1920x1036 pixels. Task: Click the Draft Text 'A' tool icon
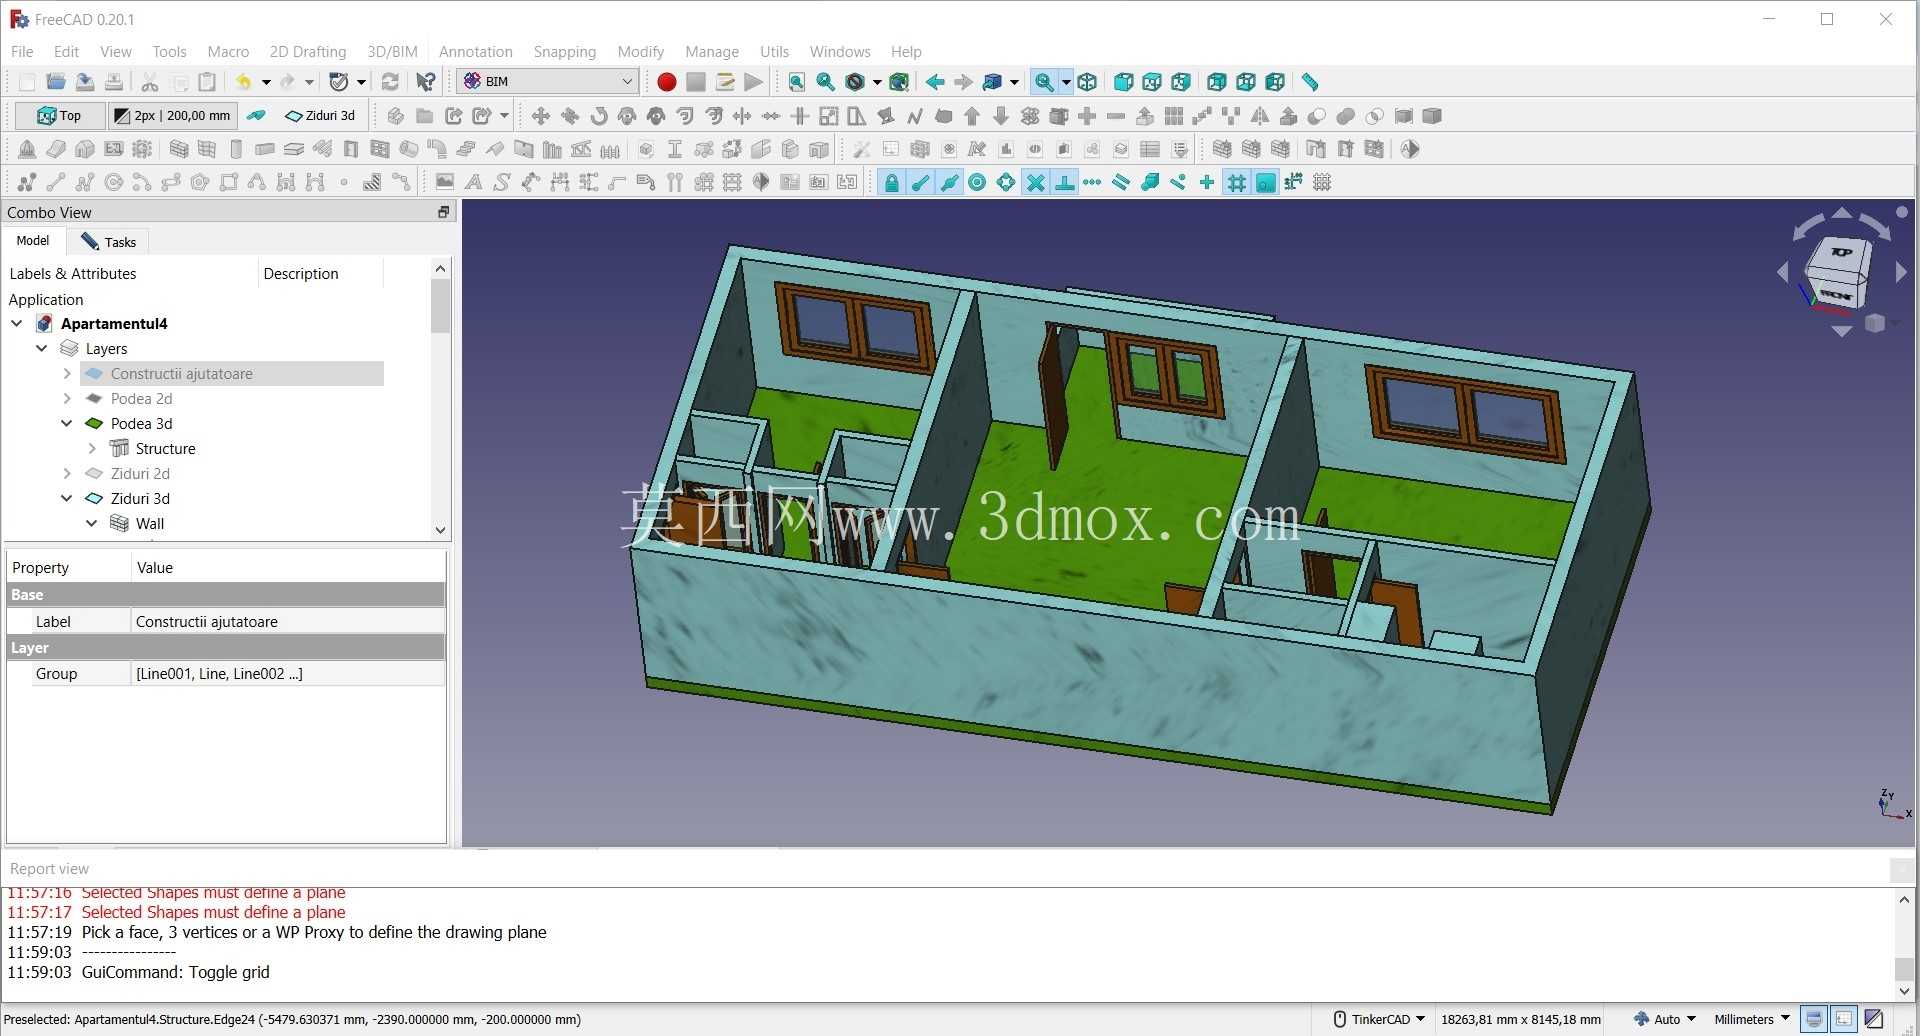pyautogui.click(x=474, y=182)
